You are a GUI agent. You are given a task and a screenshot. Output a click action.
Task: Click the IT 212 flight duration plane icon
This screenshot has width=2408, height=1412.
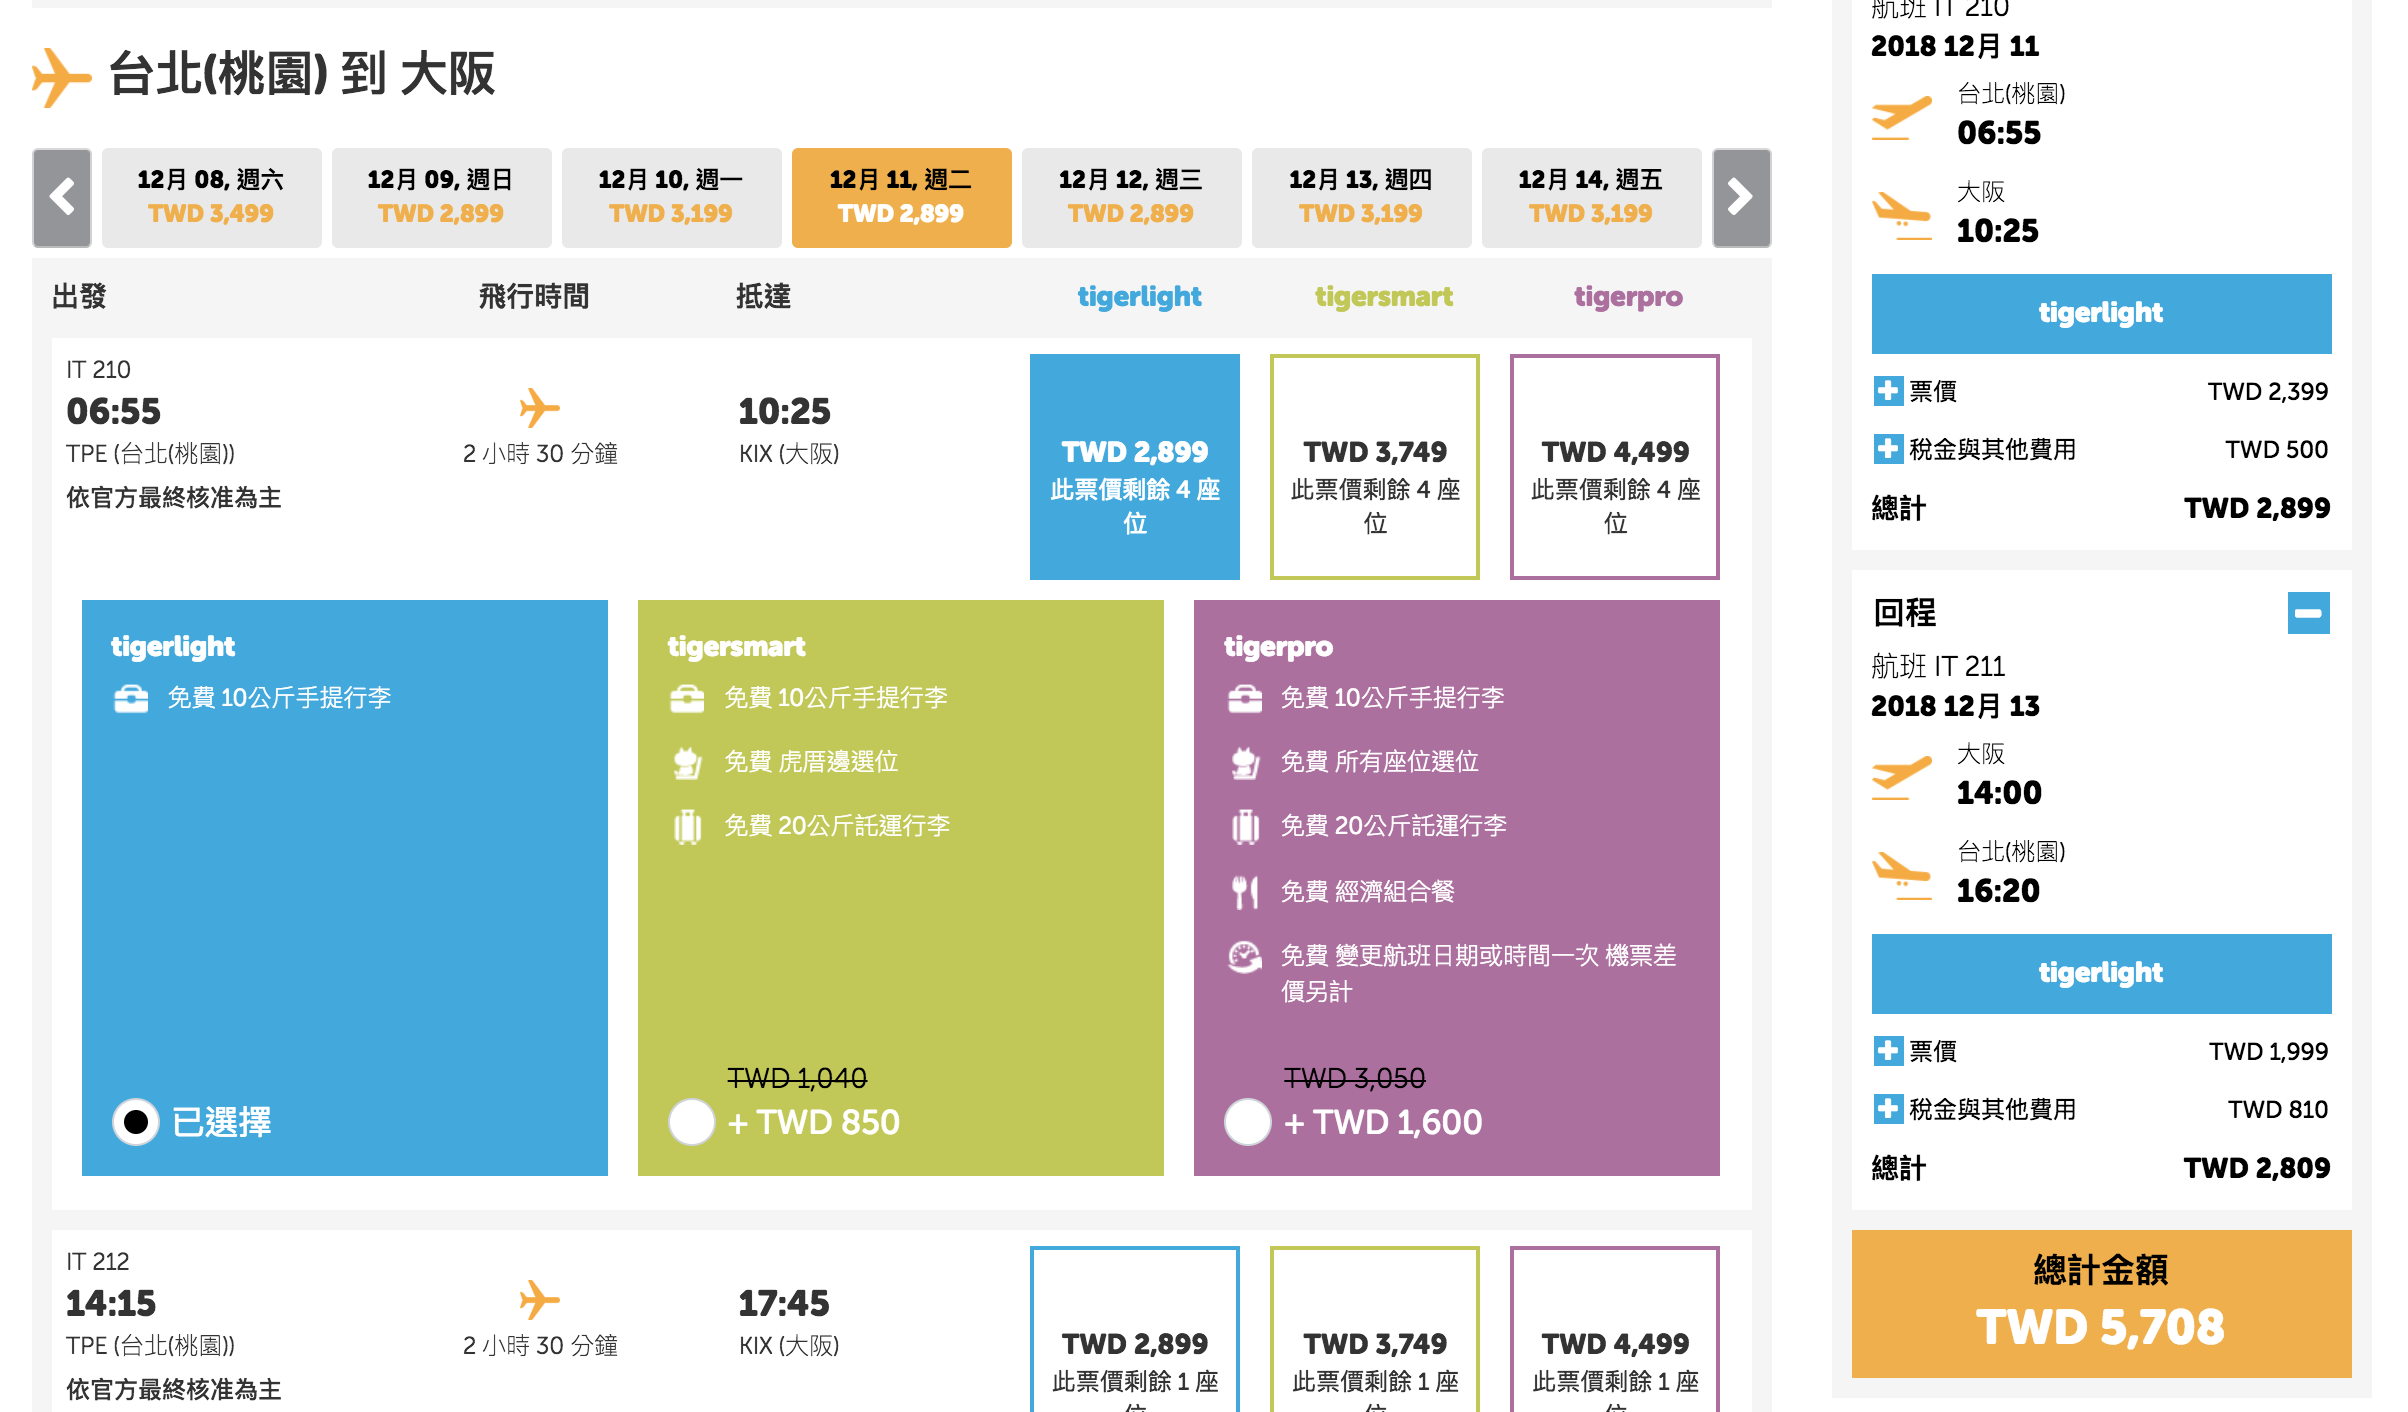pos(540,1300)
